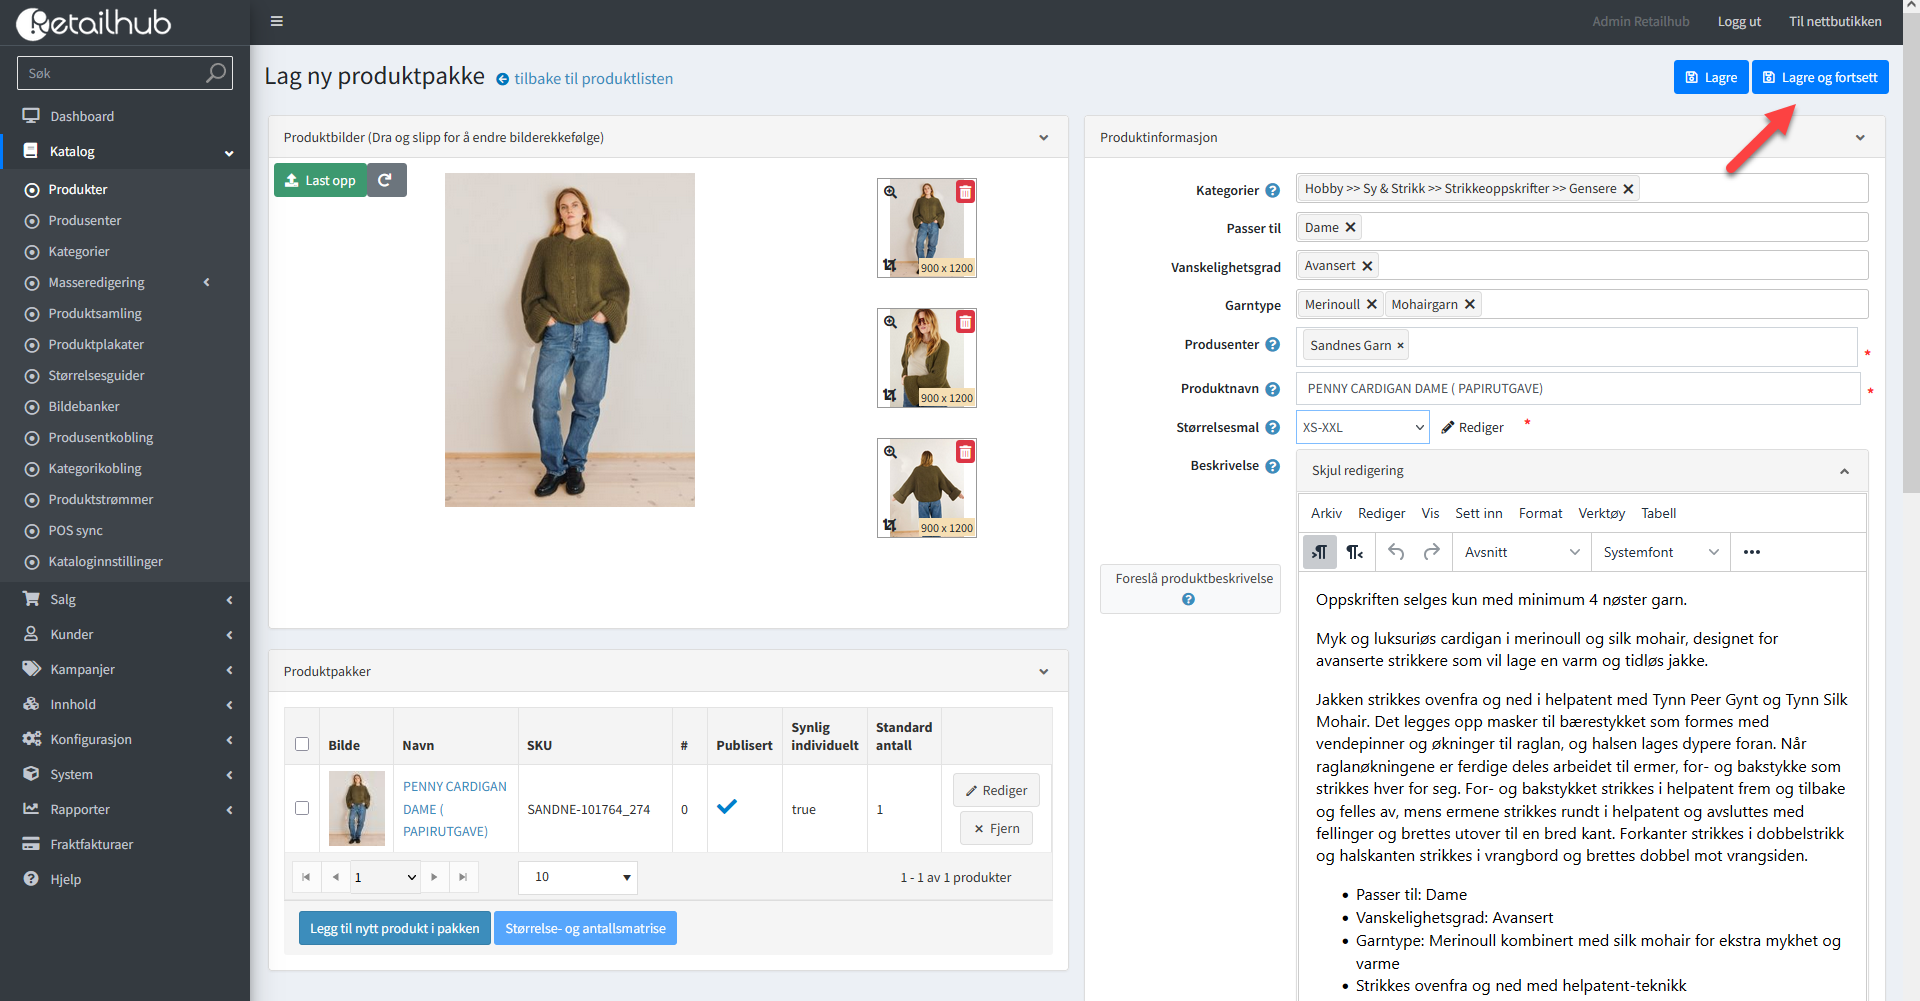This screenshot has height=1001, width=1920.
Task: Click the hamburger menu icon in top bar
Action: [277, 21]
